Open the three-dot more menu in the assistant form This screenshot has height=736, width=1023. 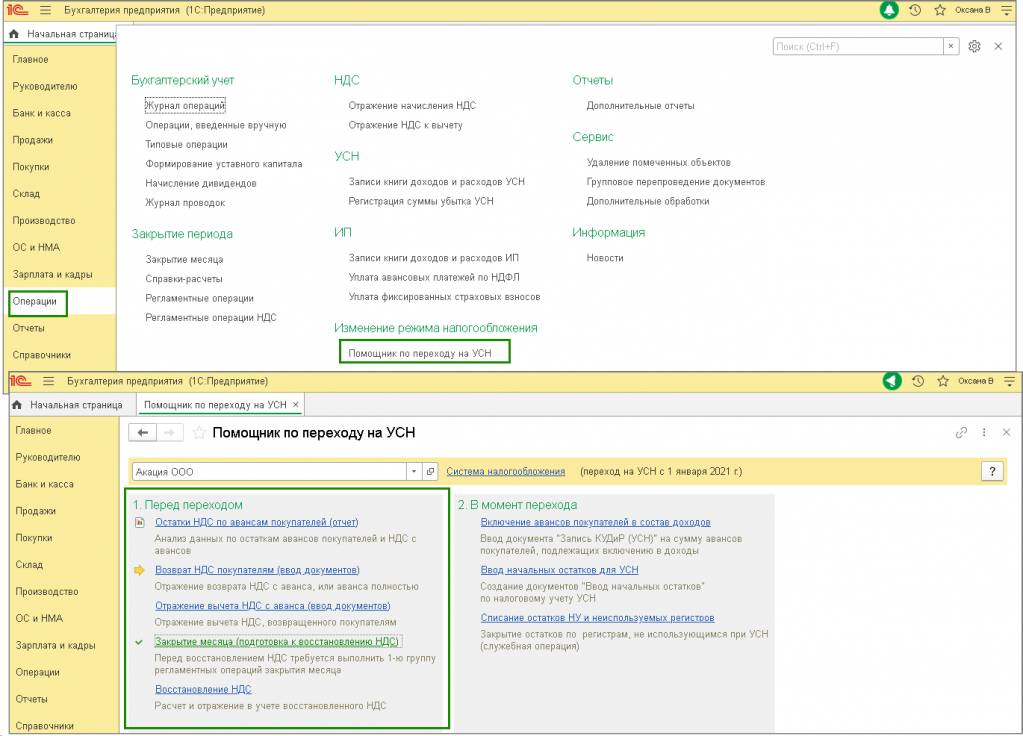[984, 433]
